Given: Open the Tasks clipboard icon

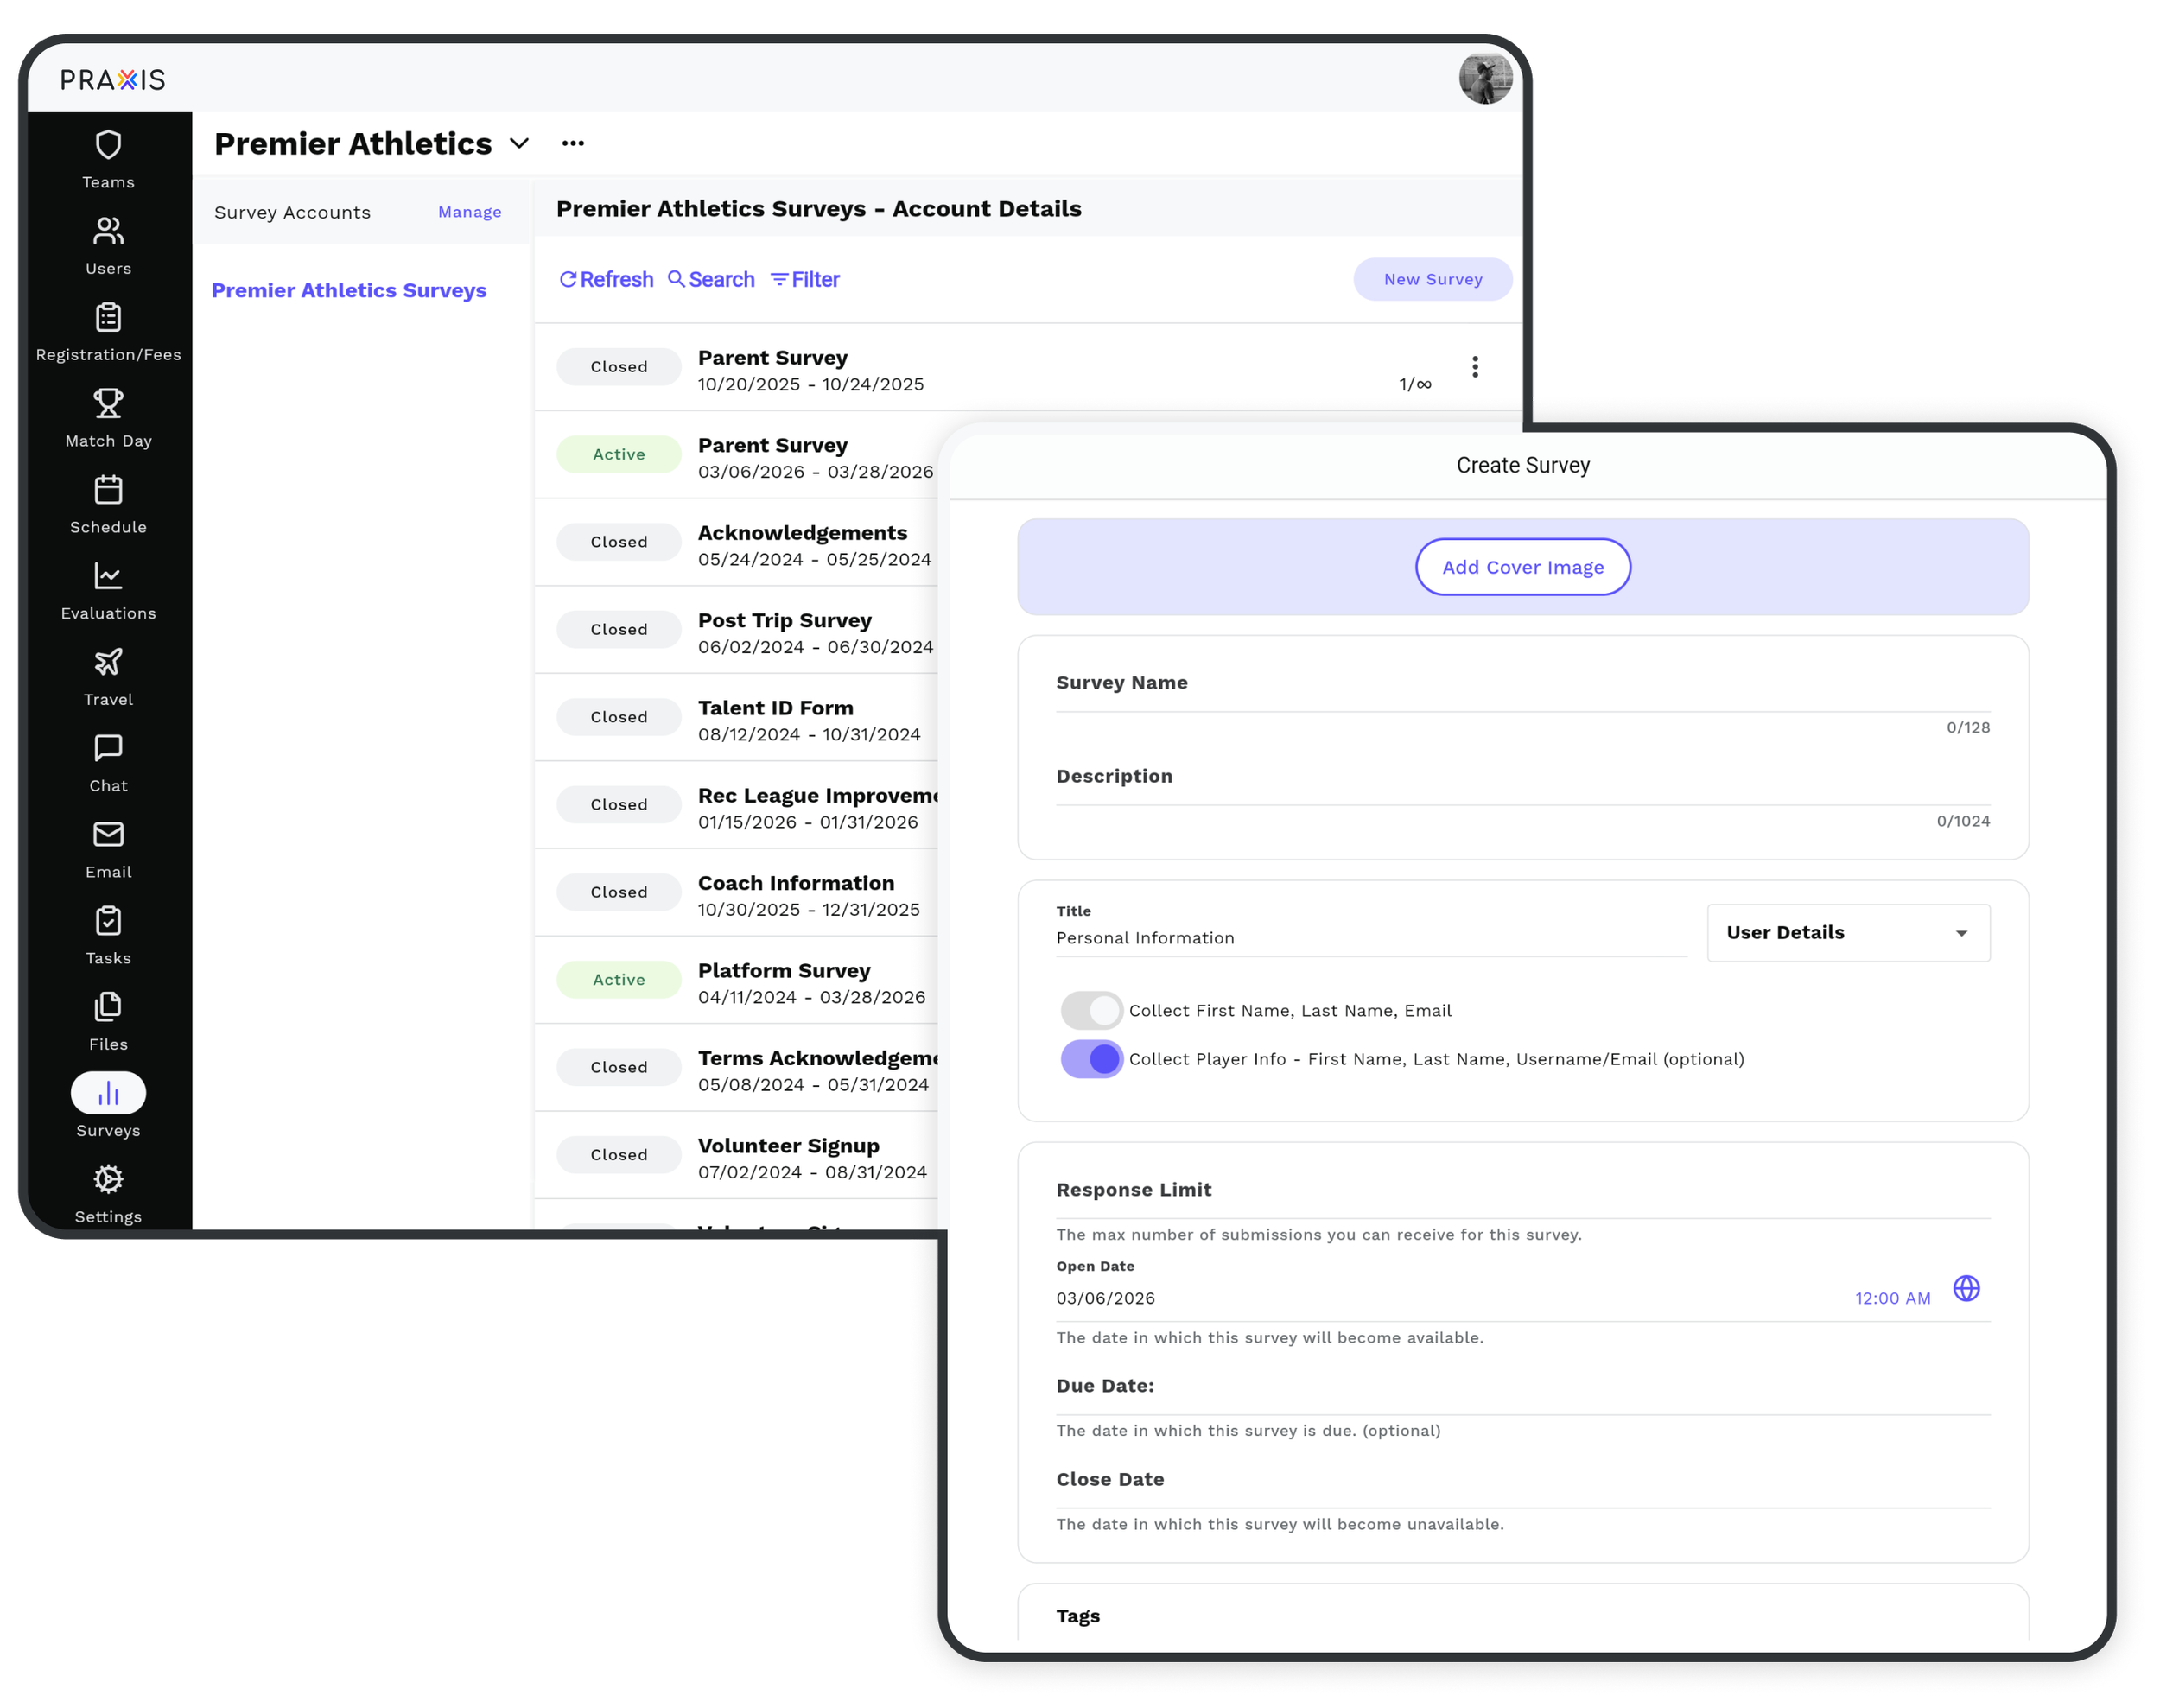Looking at the screenshot, I should click(108, 921).
